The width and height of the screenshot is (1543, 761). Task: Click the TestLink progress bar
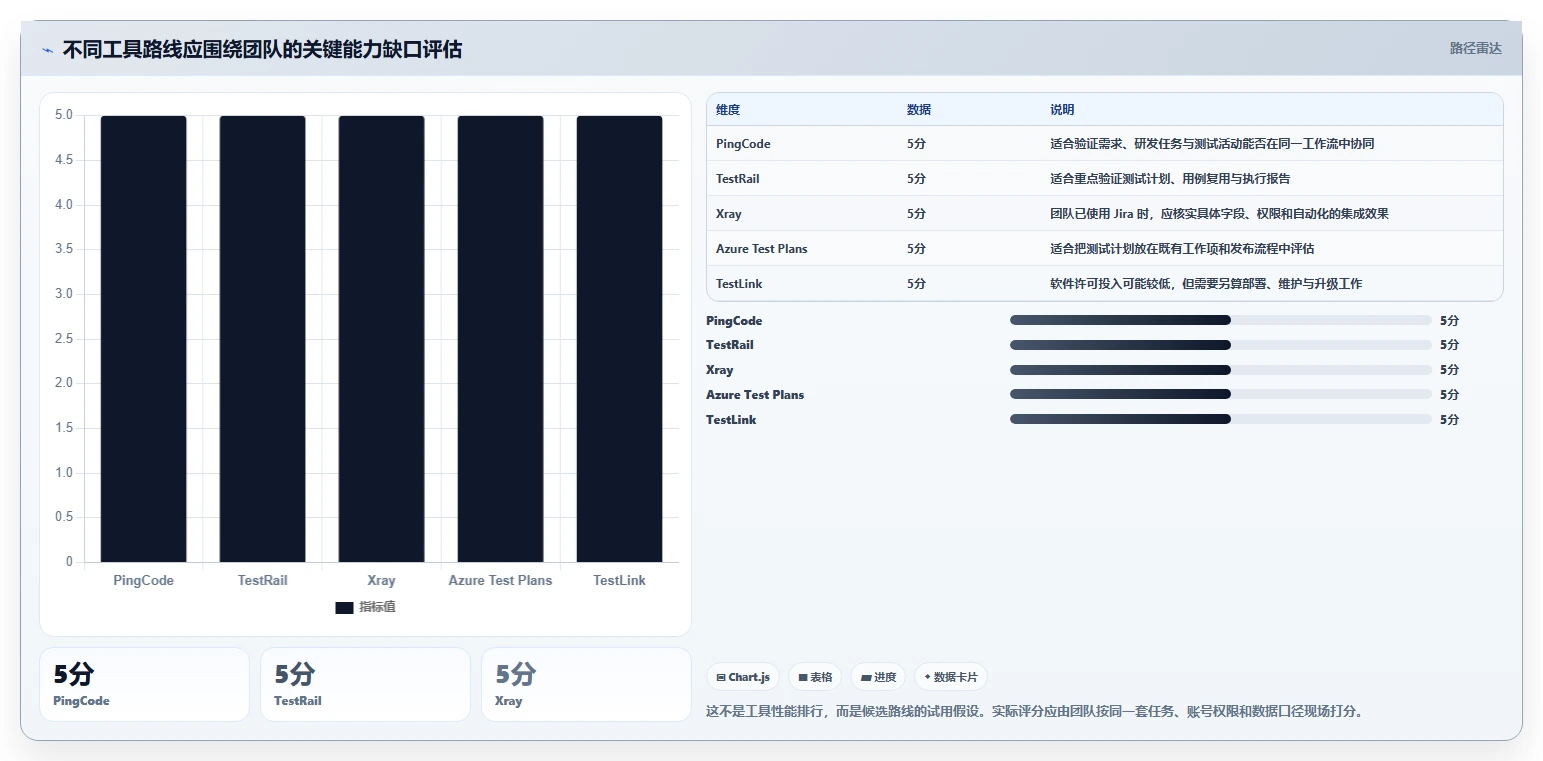(1221, 419)
